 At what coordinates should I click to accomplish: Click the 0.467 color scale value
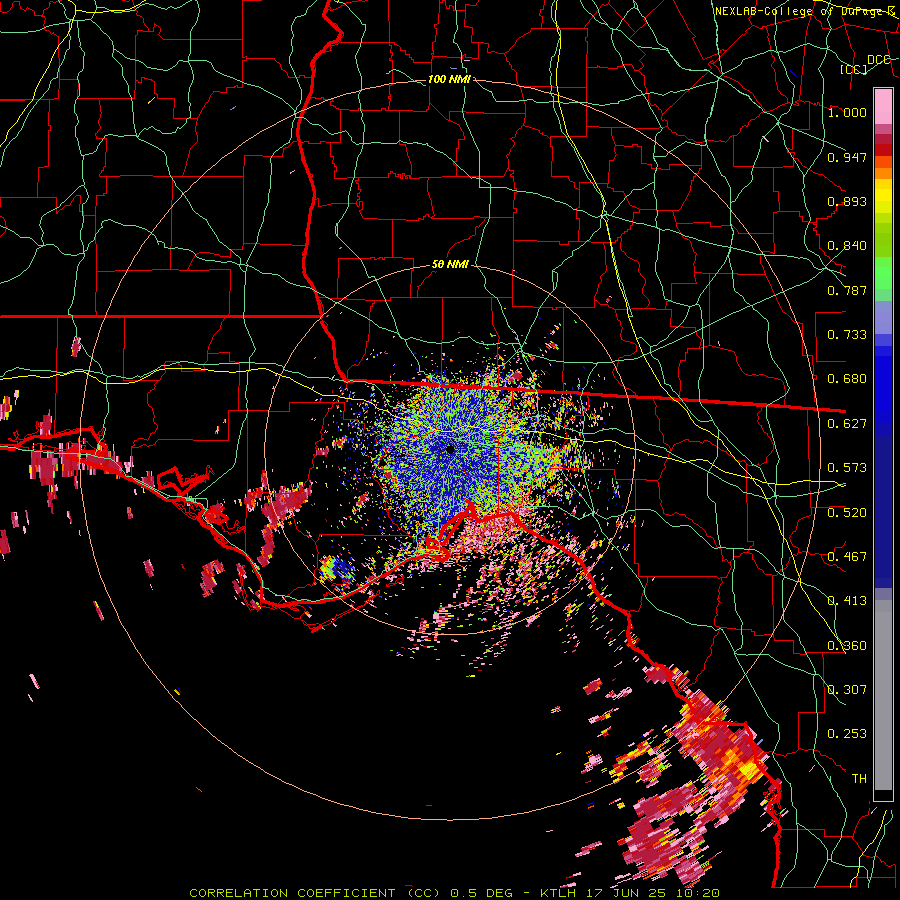point(847,557)
